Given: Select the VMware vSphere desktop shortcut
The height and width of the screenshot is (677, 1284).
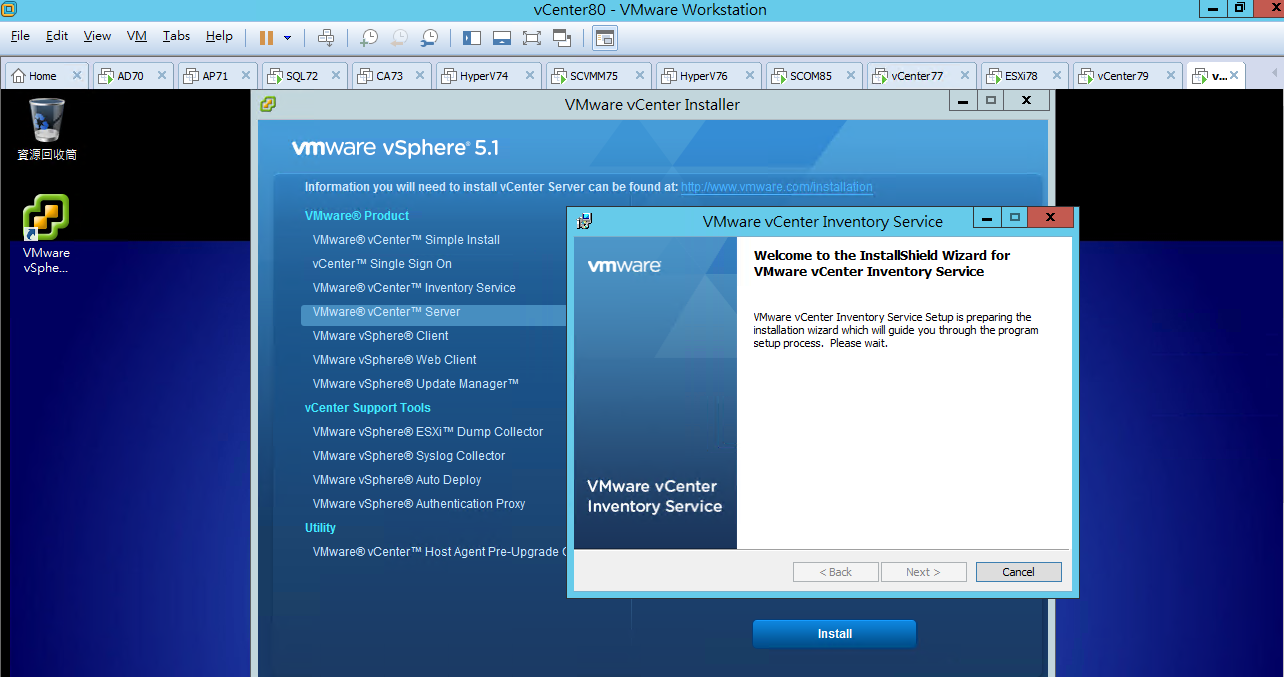Looking at the screenshot, I should pyautogui.click(x=46, y=233).
